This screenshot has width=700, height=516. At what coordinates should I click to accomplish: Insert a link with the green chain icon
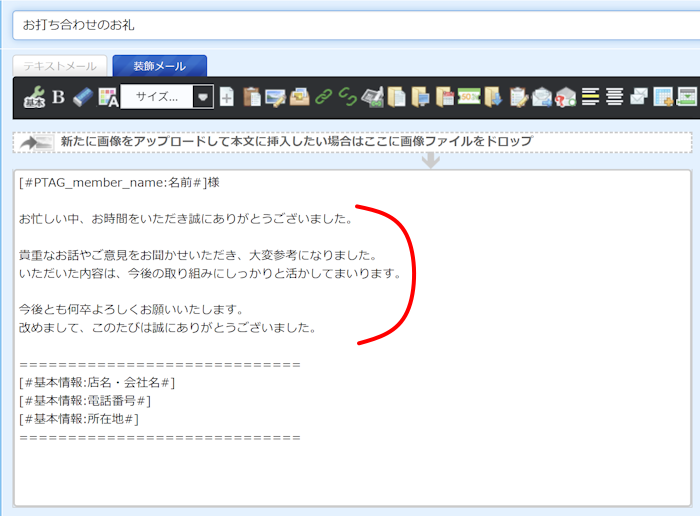coord(323,97)
